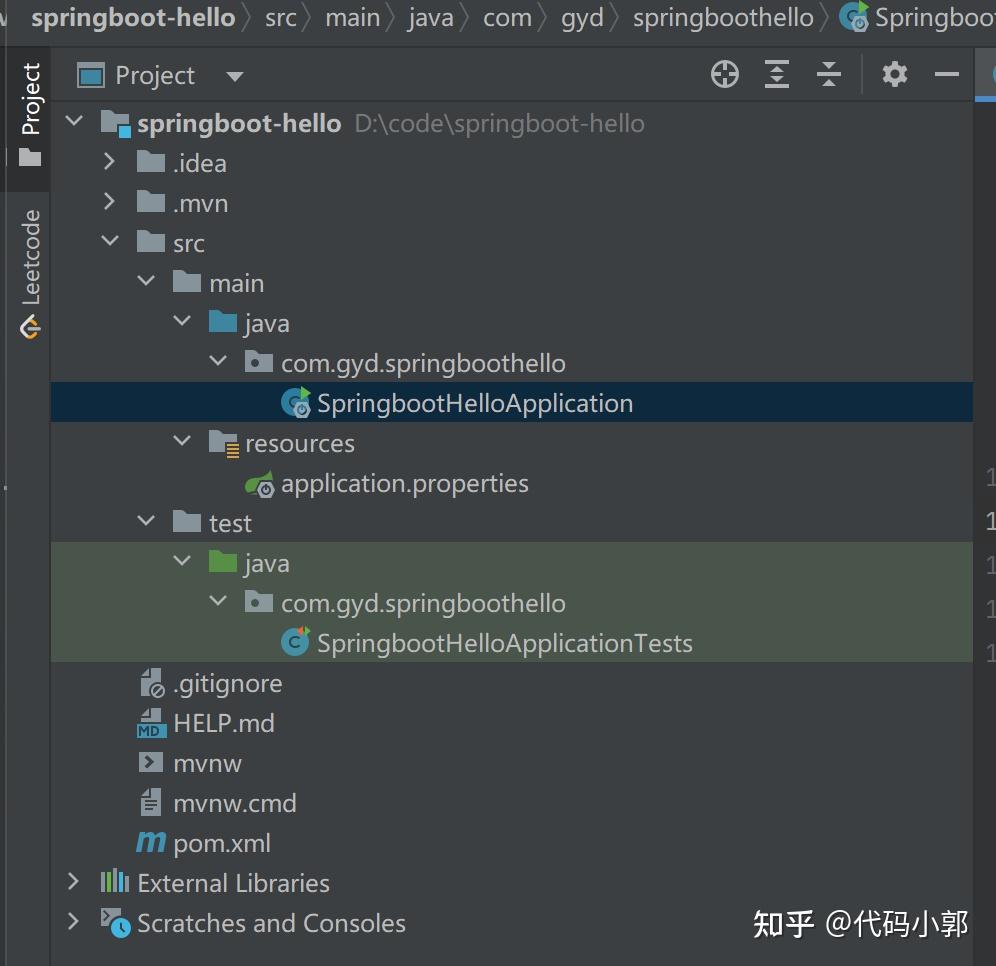
Task: Open the application.properties file
Action: (404, 483)
